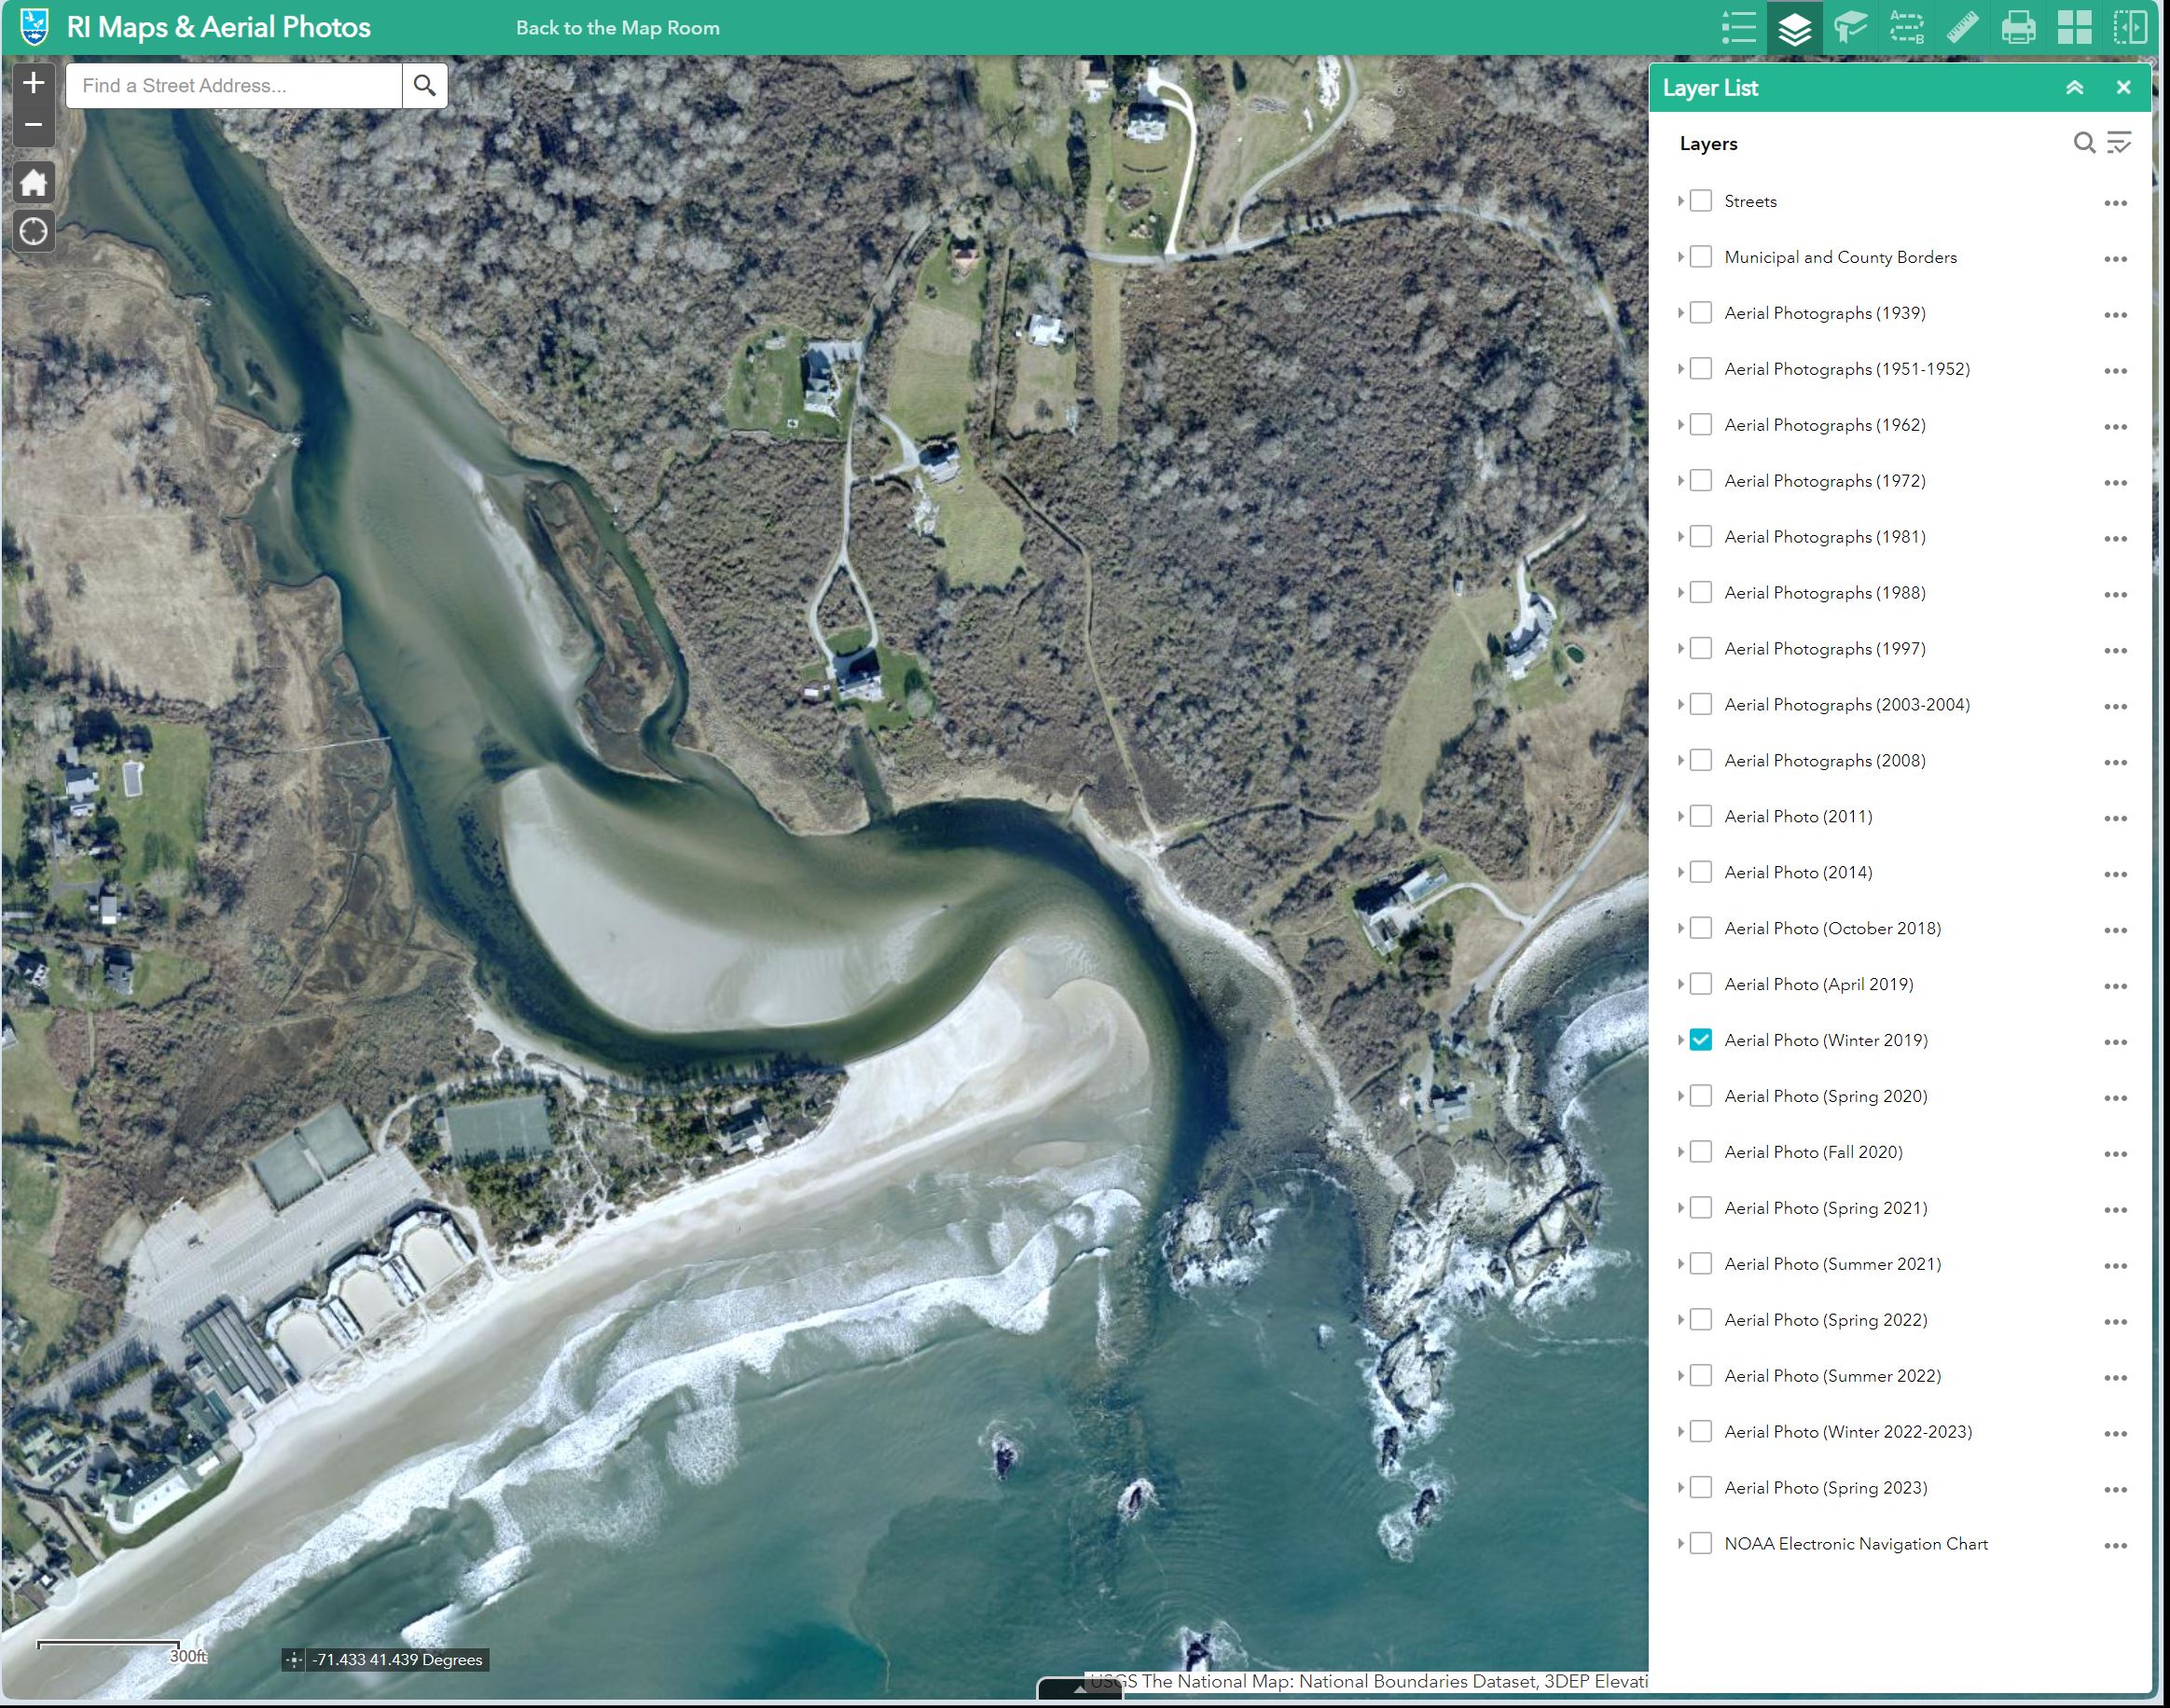
Task: Open the layer search magnifier in Layer List
Action: 2083,143
